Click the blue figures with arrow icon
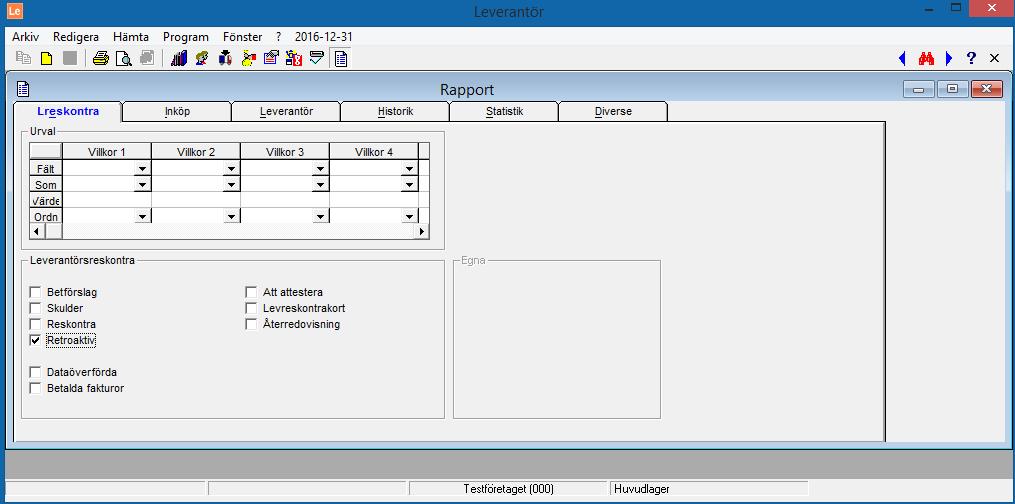This screenshot has width=1015, height=504. [x=225, y=59]
